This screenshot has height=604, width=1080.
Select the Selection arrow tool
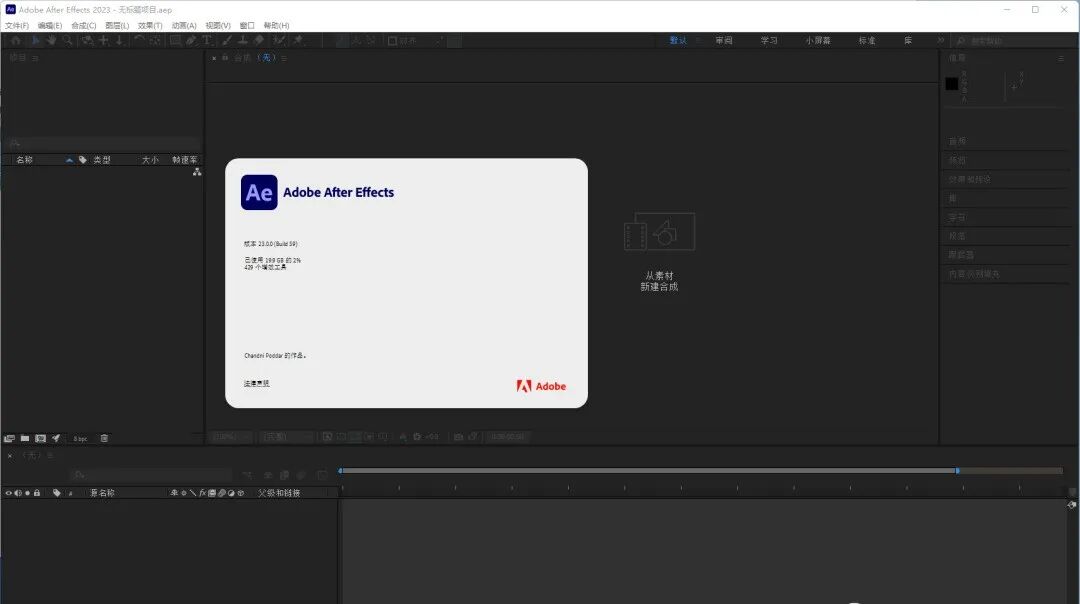(35, 41)
